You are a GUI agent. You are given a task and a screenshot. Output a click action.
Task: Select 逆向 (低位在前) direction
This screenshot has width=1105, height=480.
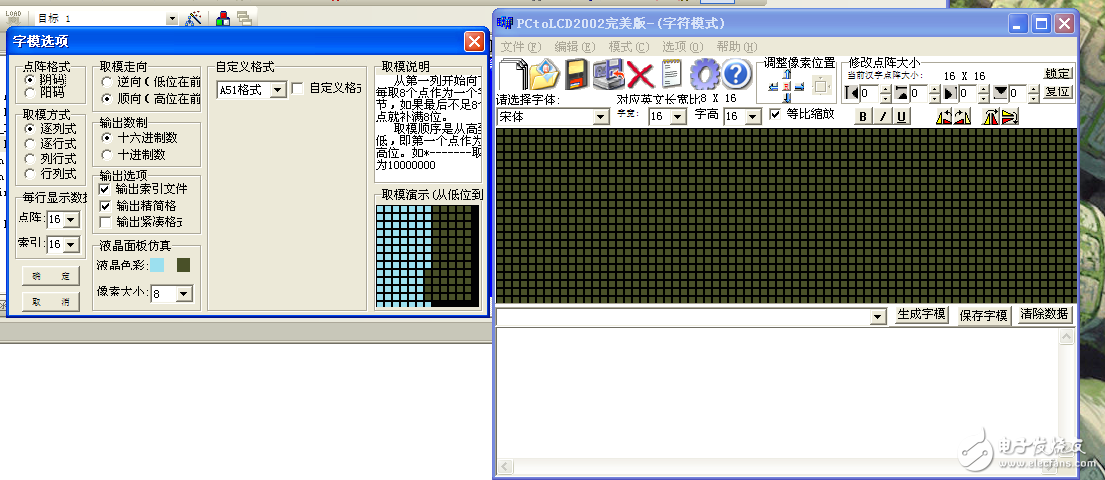(x=106, y=82)
